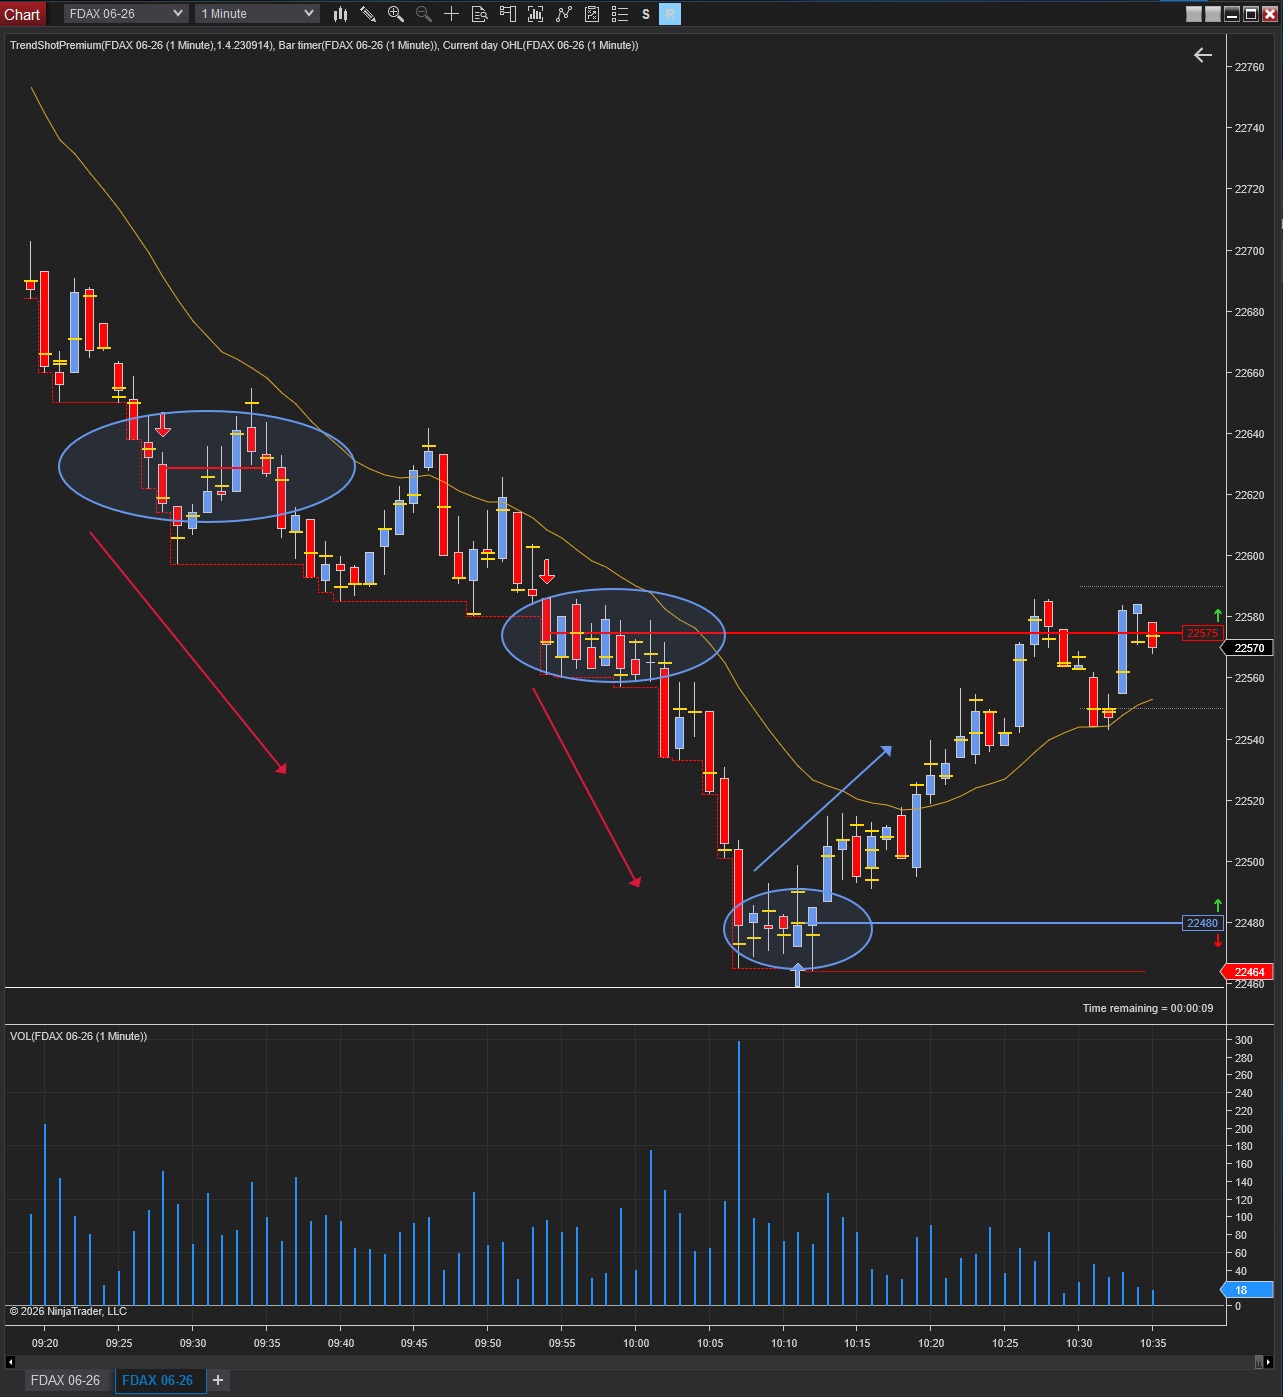The height and width of the screenshot is (1397, 1283).
Task: Click the 09:45 time axis label
Action: pyautogui.click(x=414, y=1343)
